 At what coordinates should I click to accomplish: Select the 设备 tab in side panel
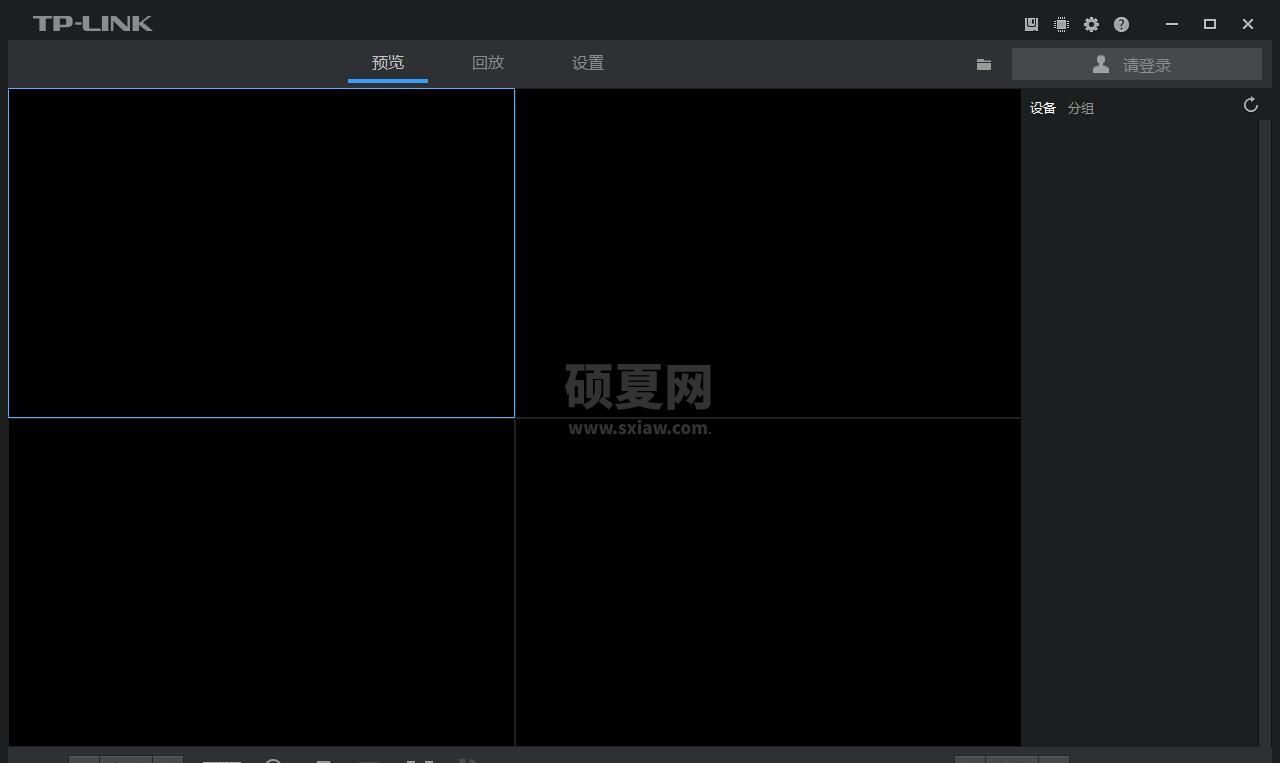1043,108
